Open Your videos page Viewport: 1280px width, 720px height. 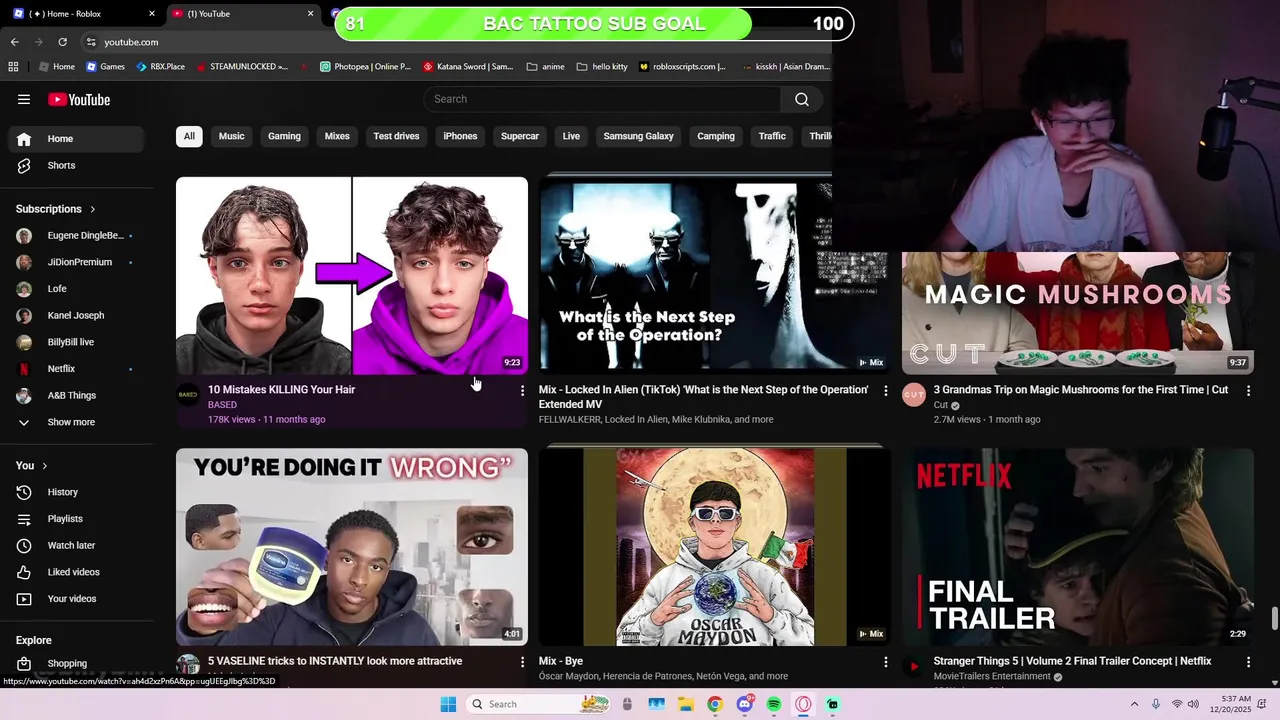click(72, 599)
